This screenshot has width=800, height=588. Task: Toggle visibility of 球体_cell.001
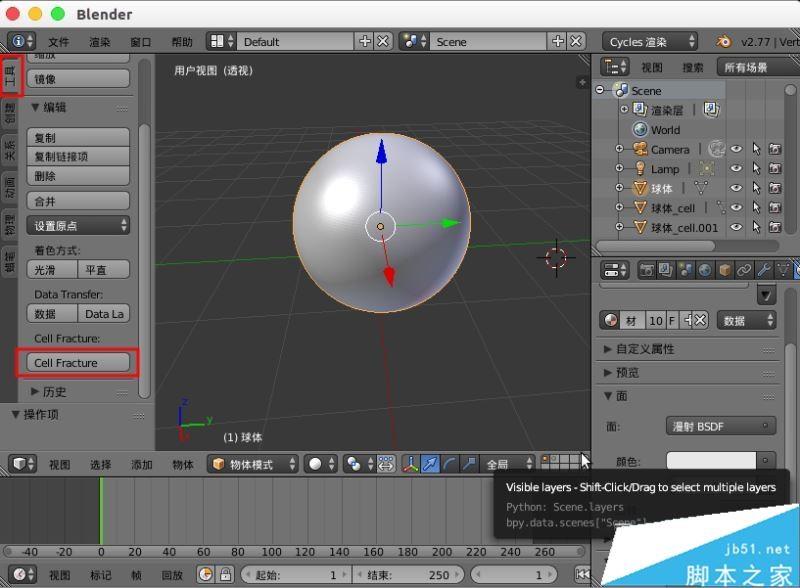point(735,227)
